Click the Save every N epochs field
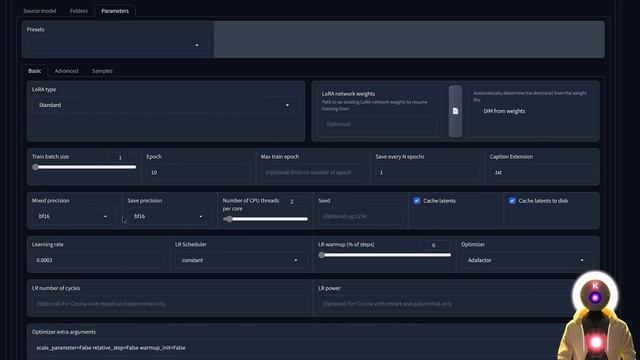 427,172
